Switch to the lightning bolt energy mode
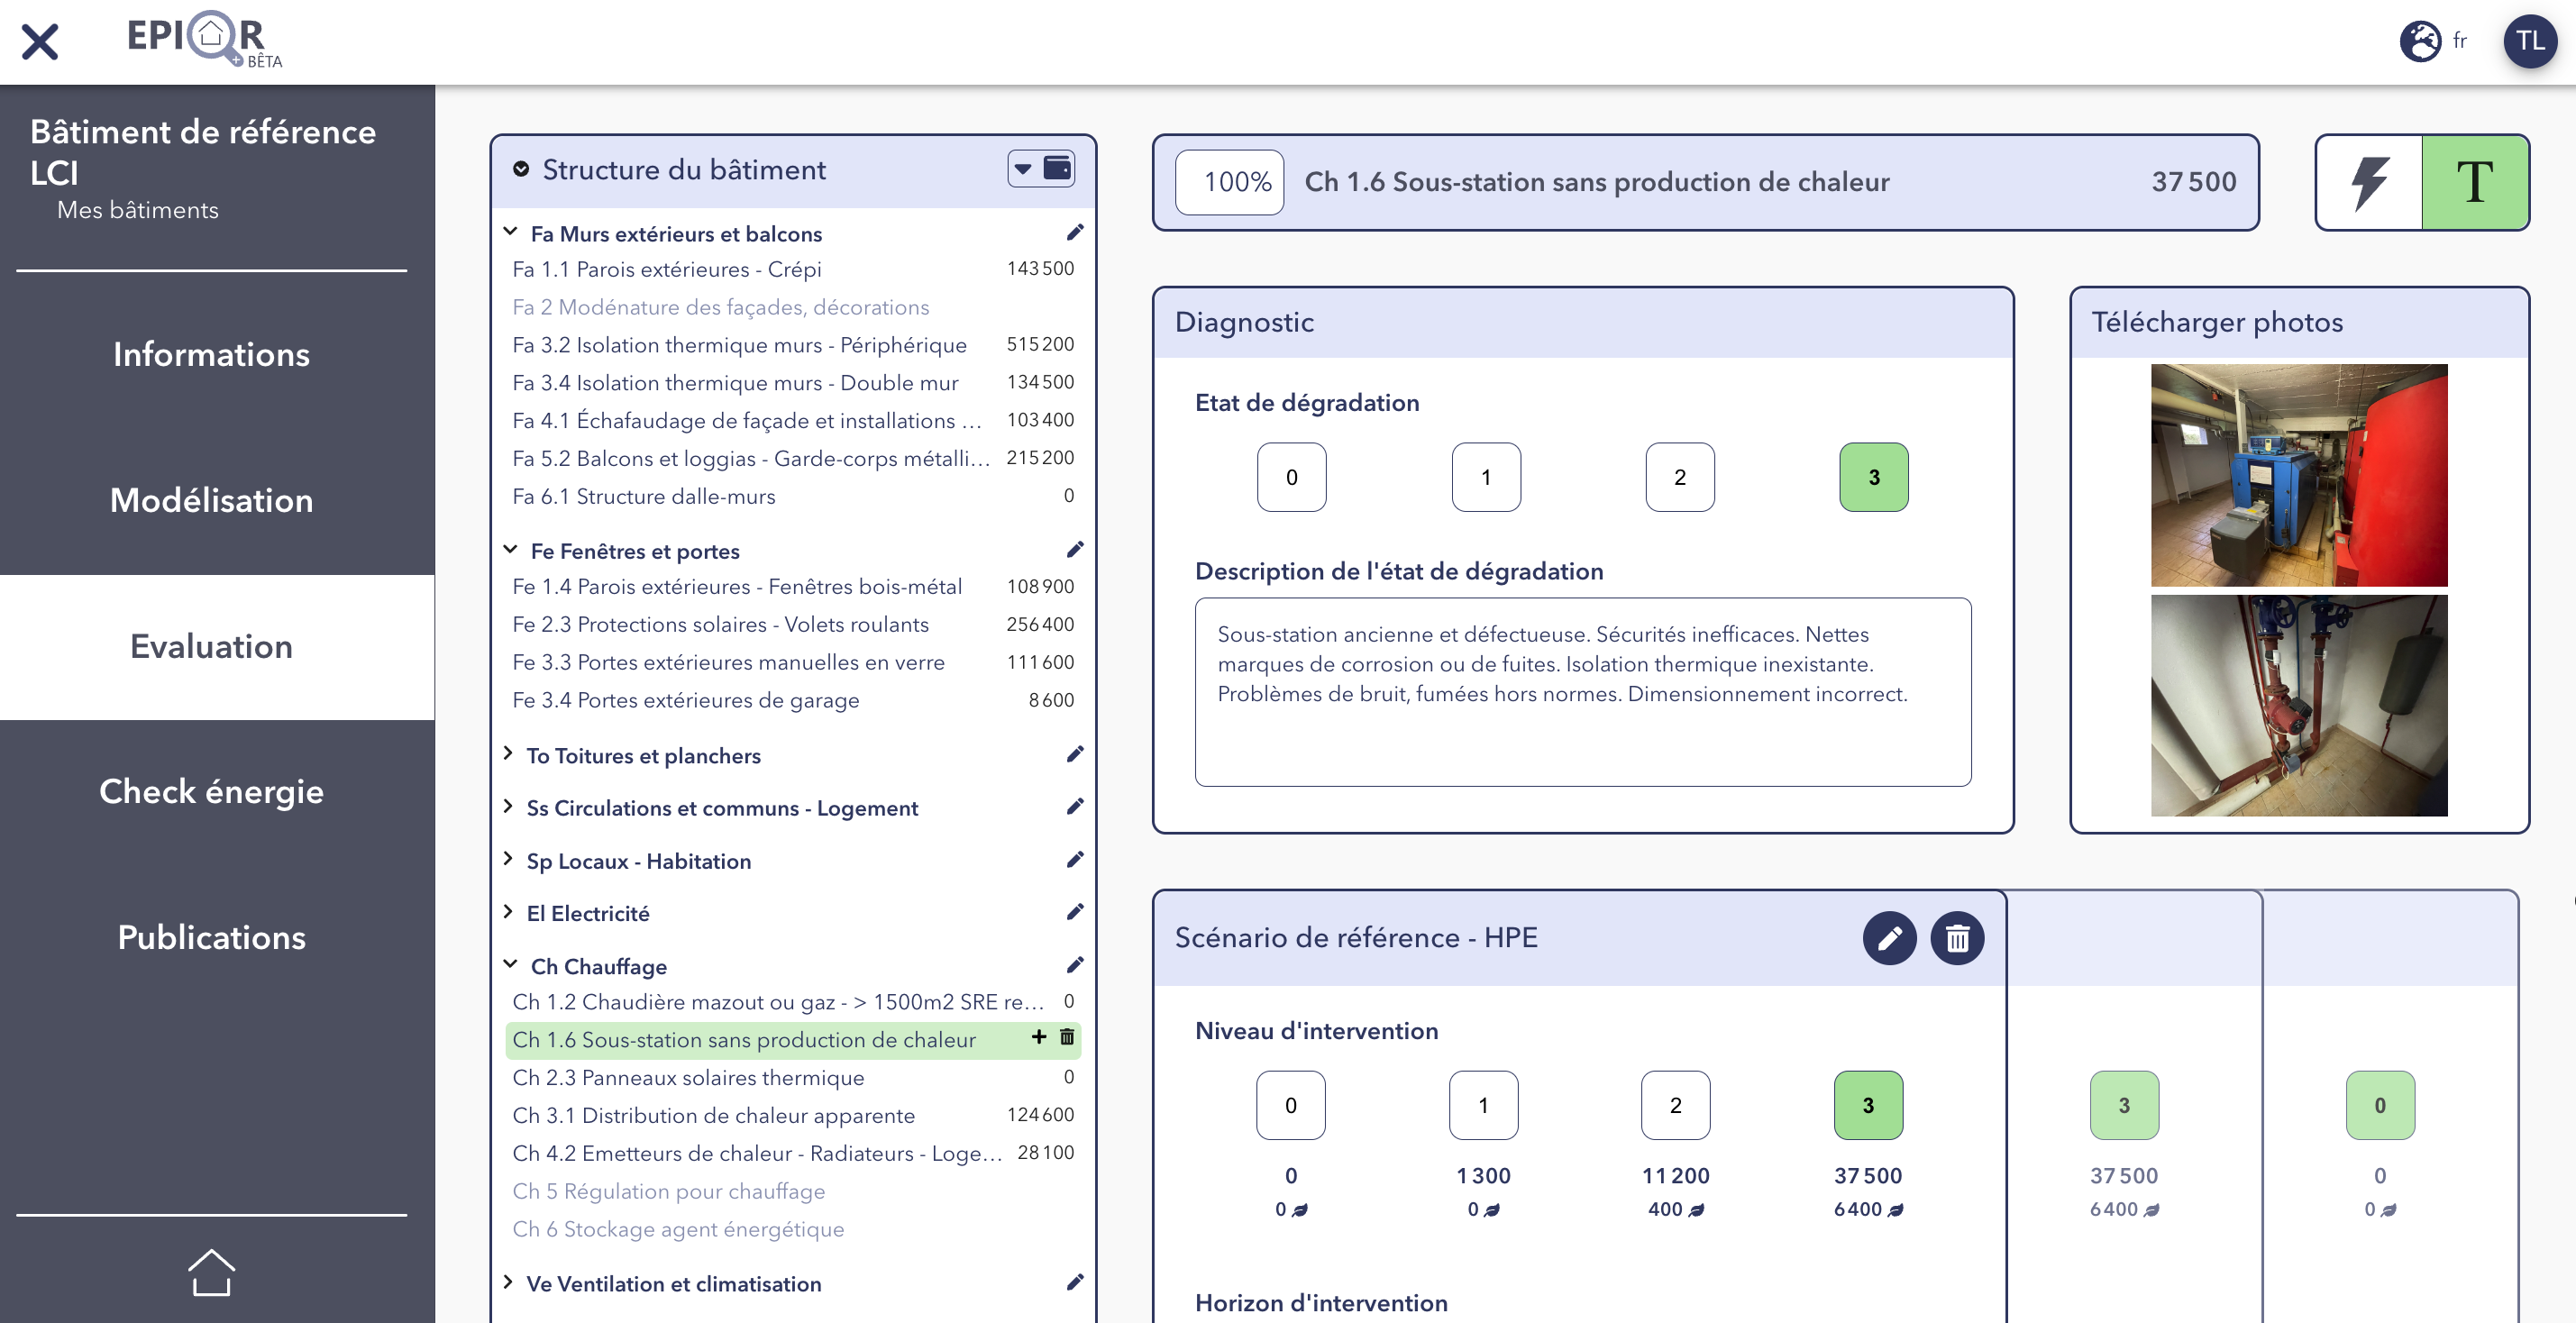Image resolution: width=2576 pixels, height=1323 pixels. tap(2370, 182)
